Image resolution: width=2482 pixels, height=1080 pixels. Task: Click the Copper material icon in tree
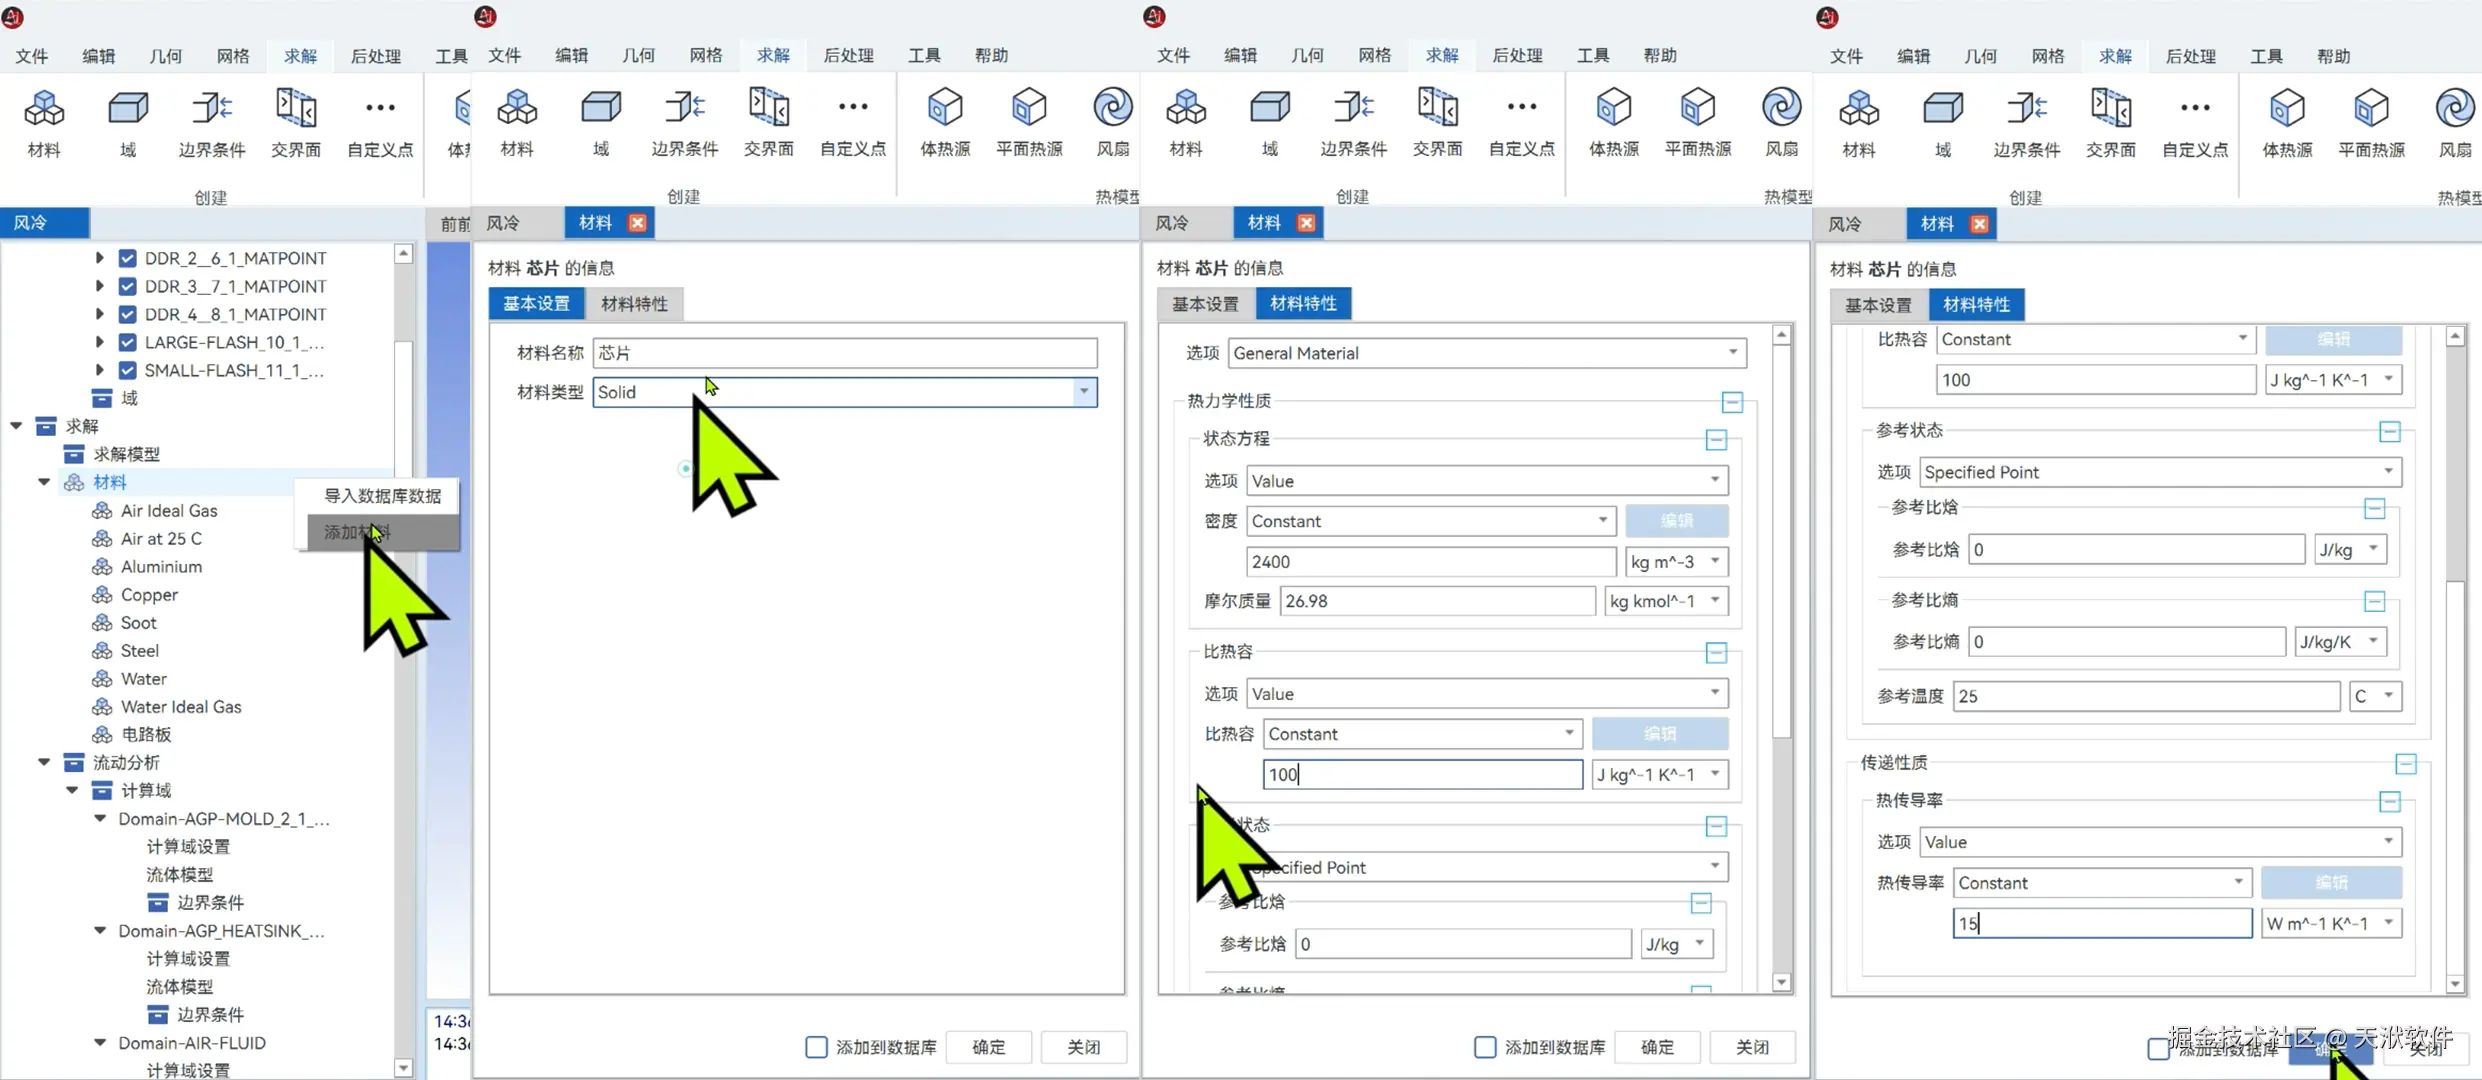pos(102,595)
